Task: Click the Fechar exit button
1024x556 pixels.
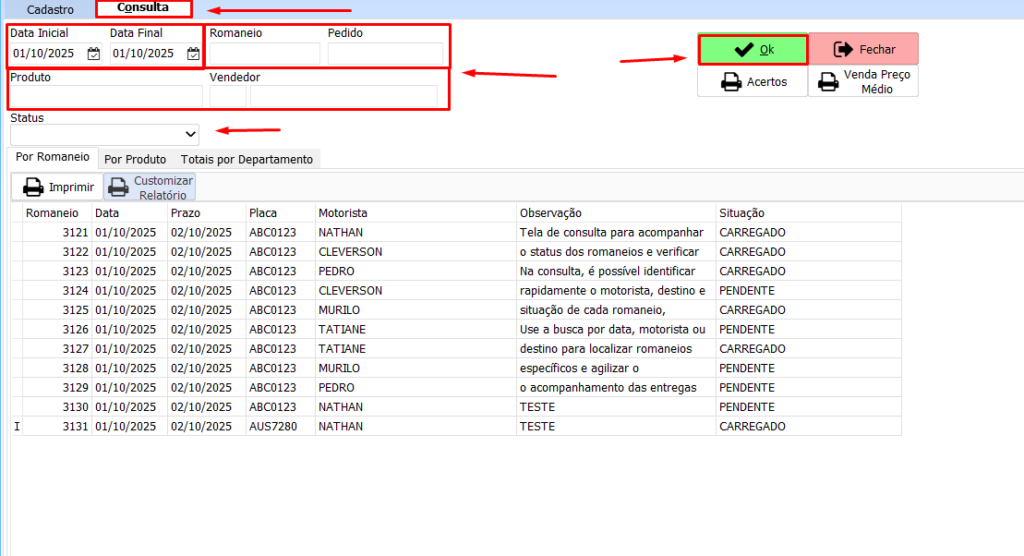Action: 863,49
